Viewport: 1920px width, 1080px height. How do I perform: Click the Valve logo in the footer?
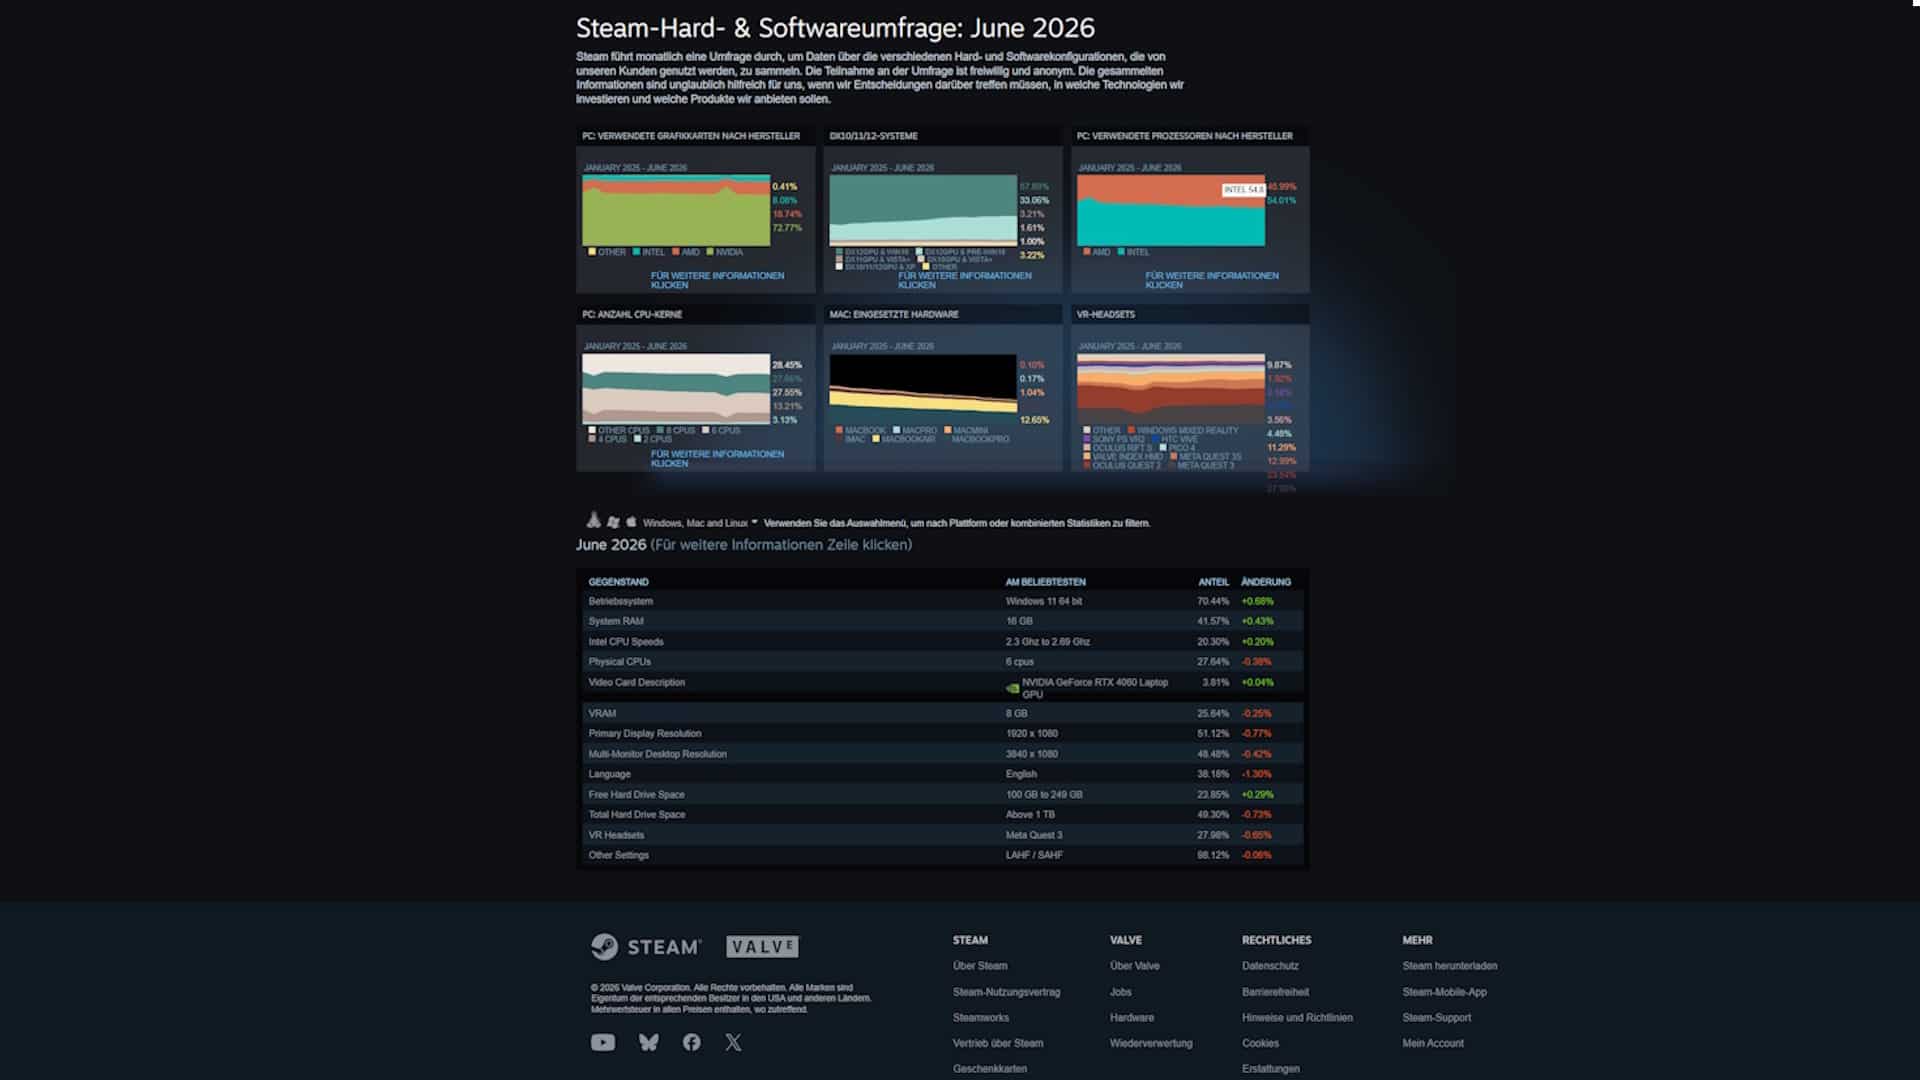tap(762, 946)
